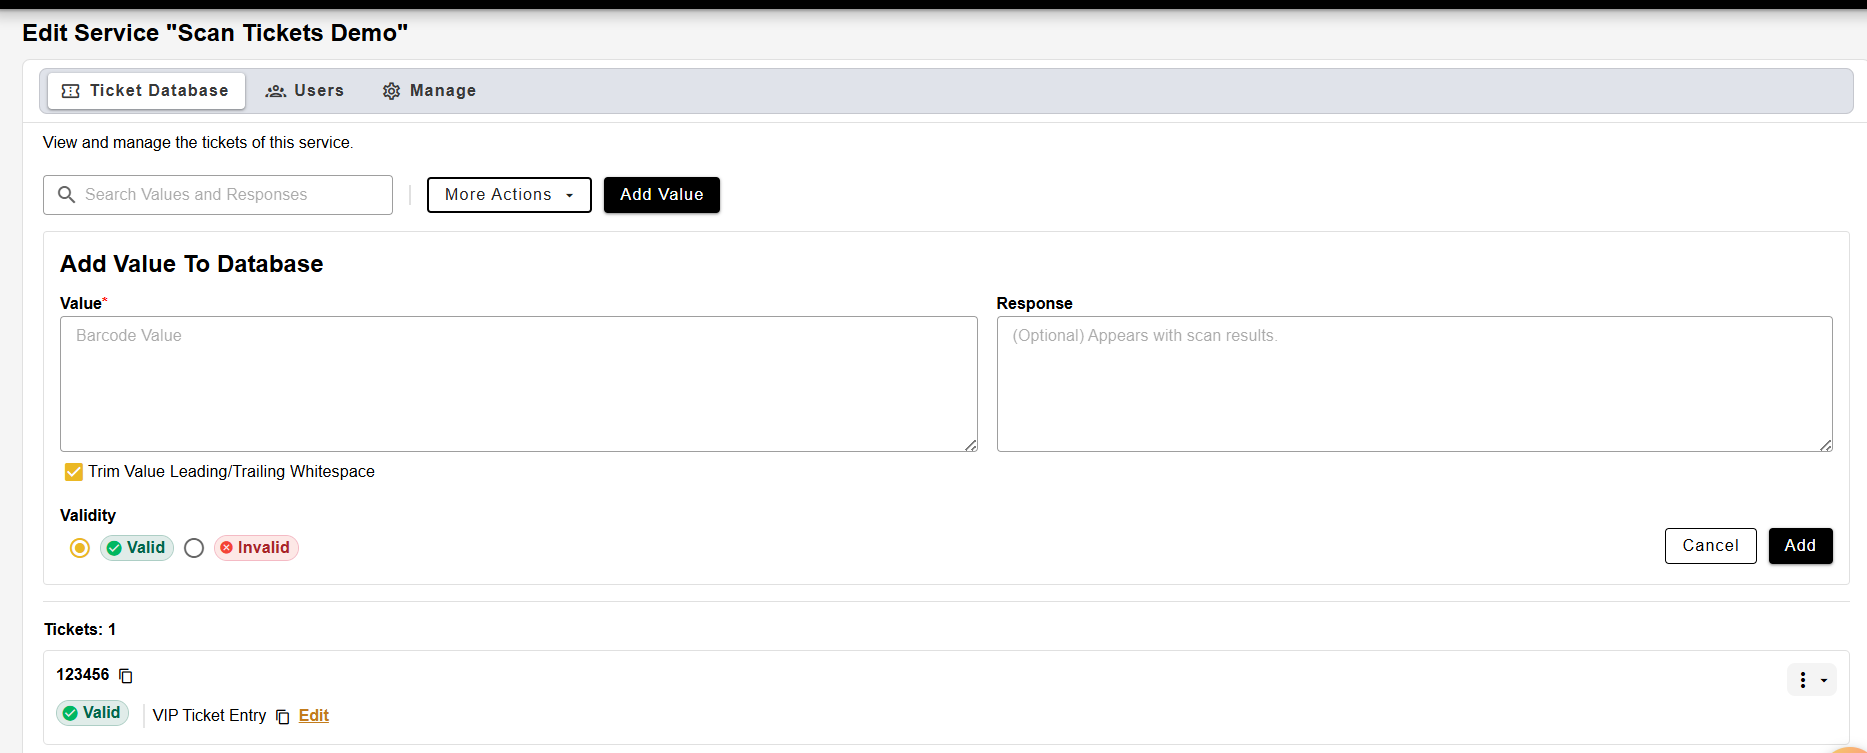Click the VIP Ticket Entry response text

210,716
